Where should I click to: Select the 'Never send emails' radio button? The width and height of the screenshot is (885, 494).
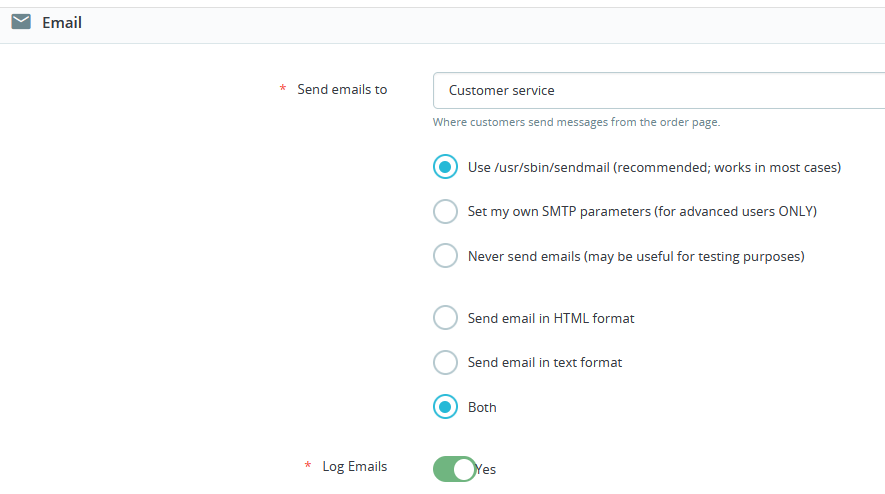(445, 256)
